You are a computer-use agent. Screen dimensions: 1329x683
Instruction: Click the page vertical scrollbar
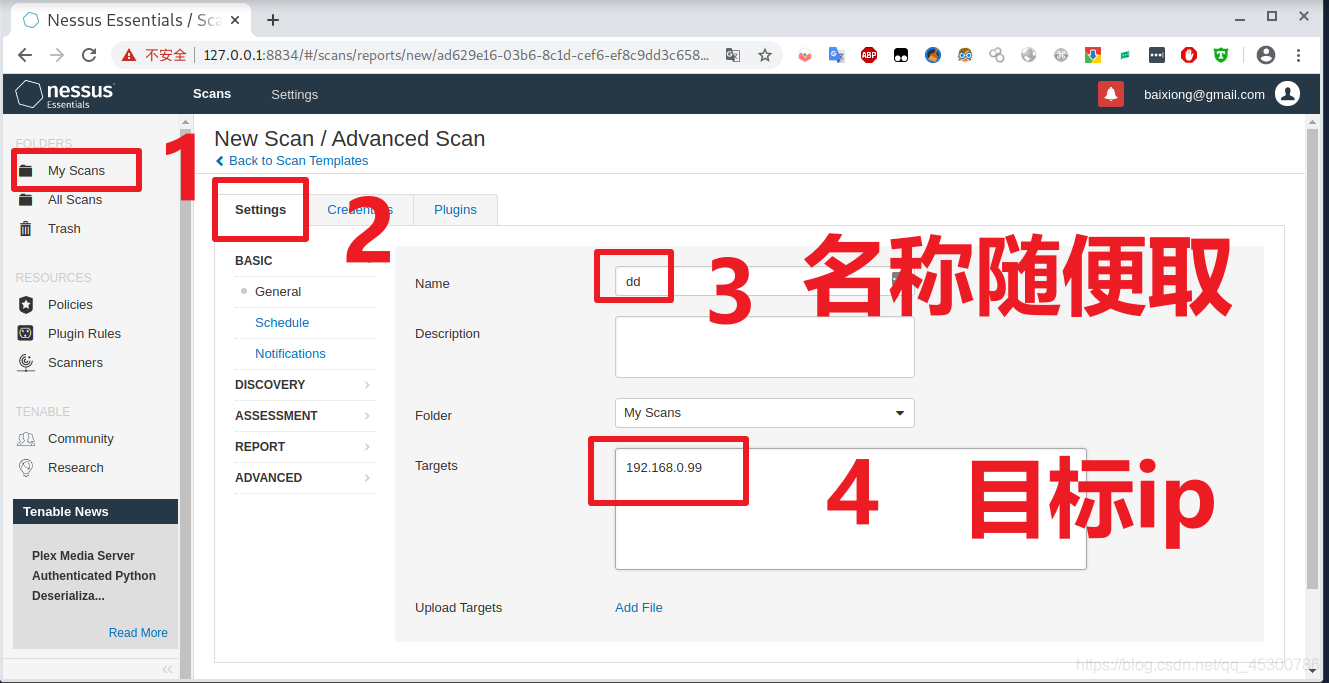(x=1312, y=360)
